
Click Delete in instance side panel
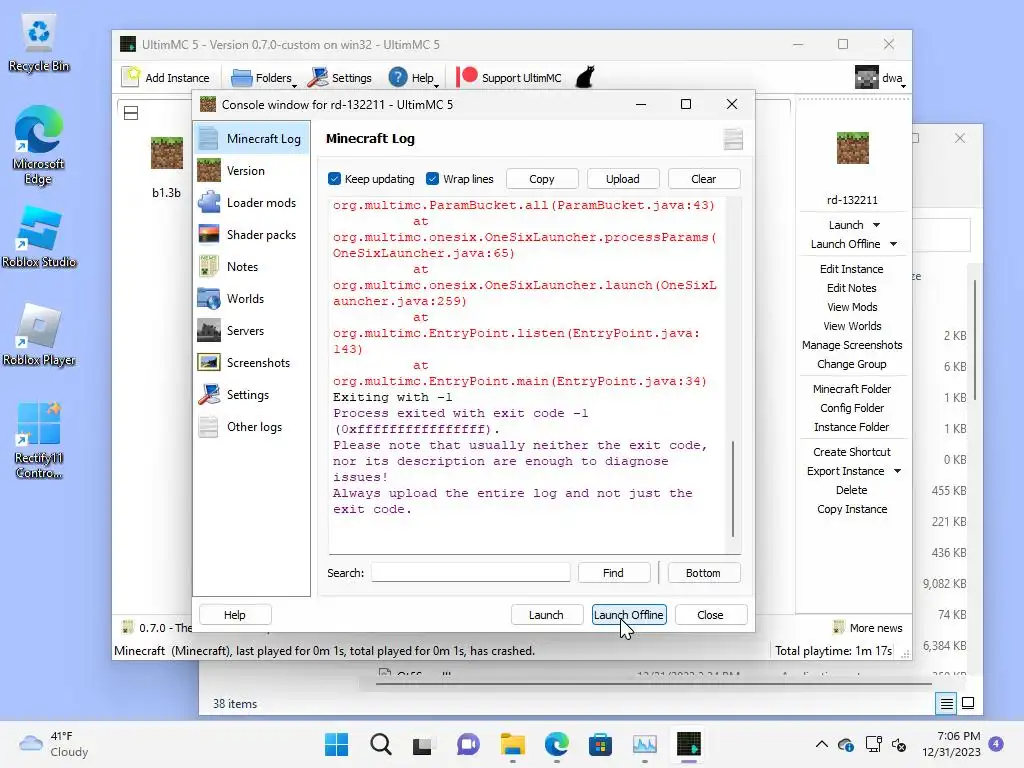pos(852,490)
